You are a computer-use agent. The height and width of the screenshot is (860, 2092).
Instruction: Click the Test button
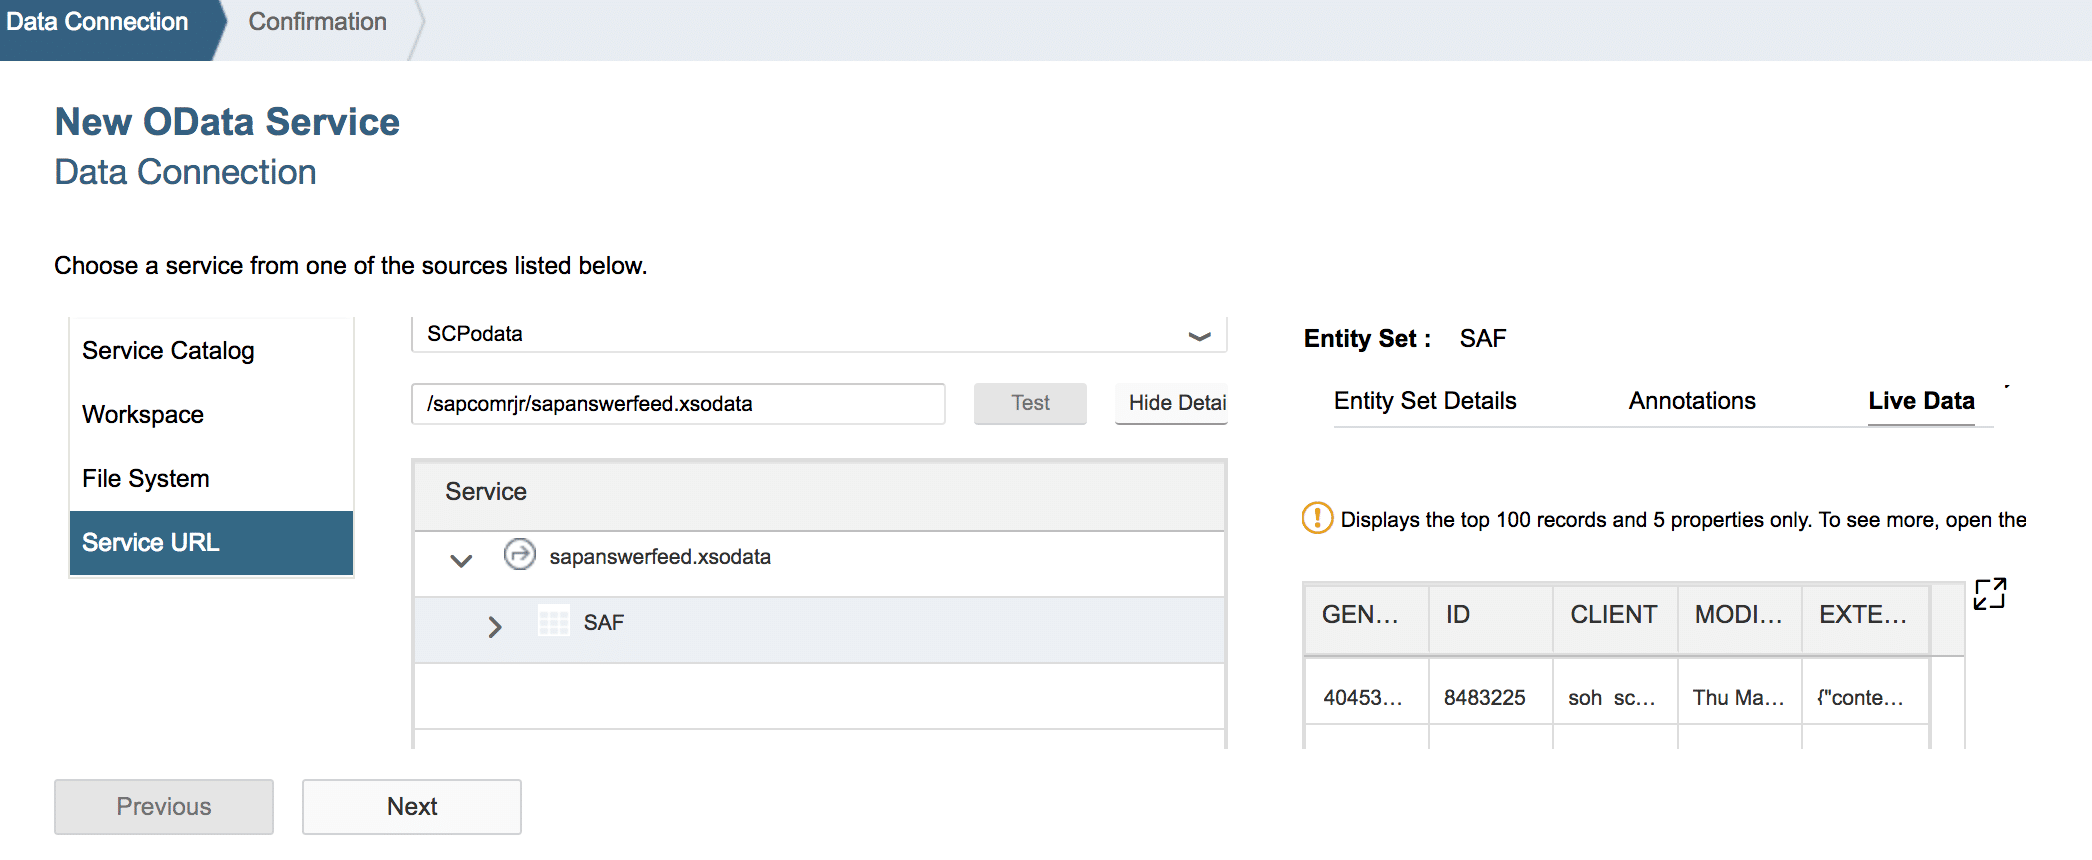1029,403
